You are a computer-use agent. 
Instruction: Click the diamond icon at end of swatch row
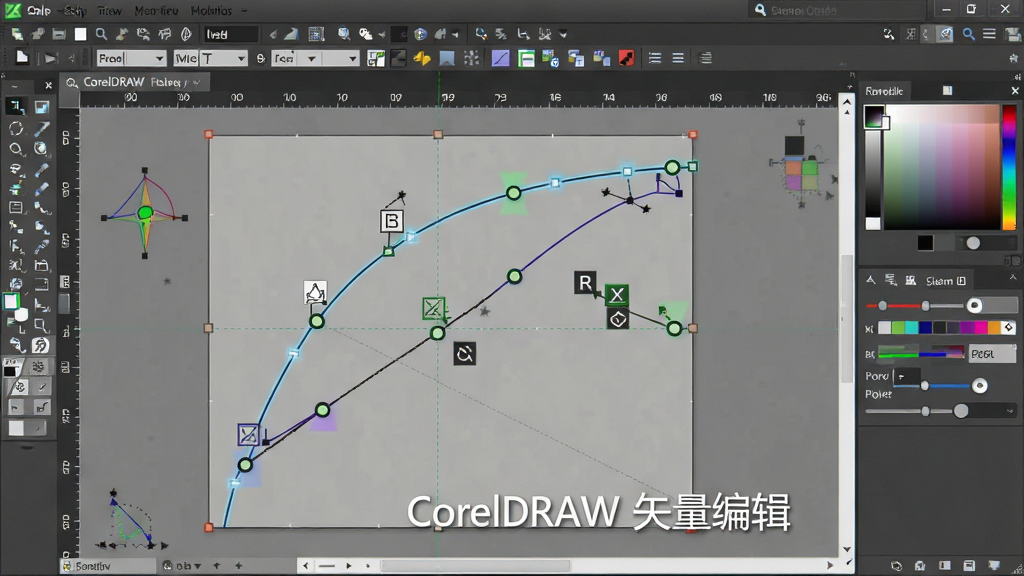point(1009,327)
